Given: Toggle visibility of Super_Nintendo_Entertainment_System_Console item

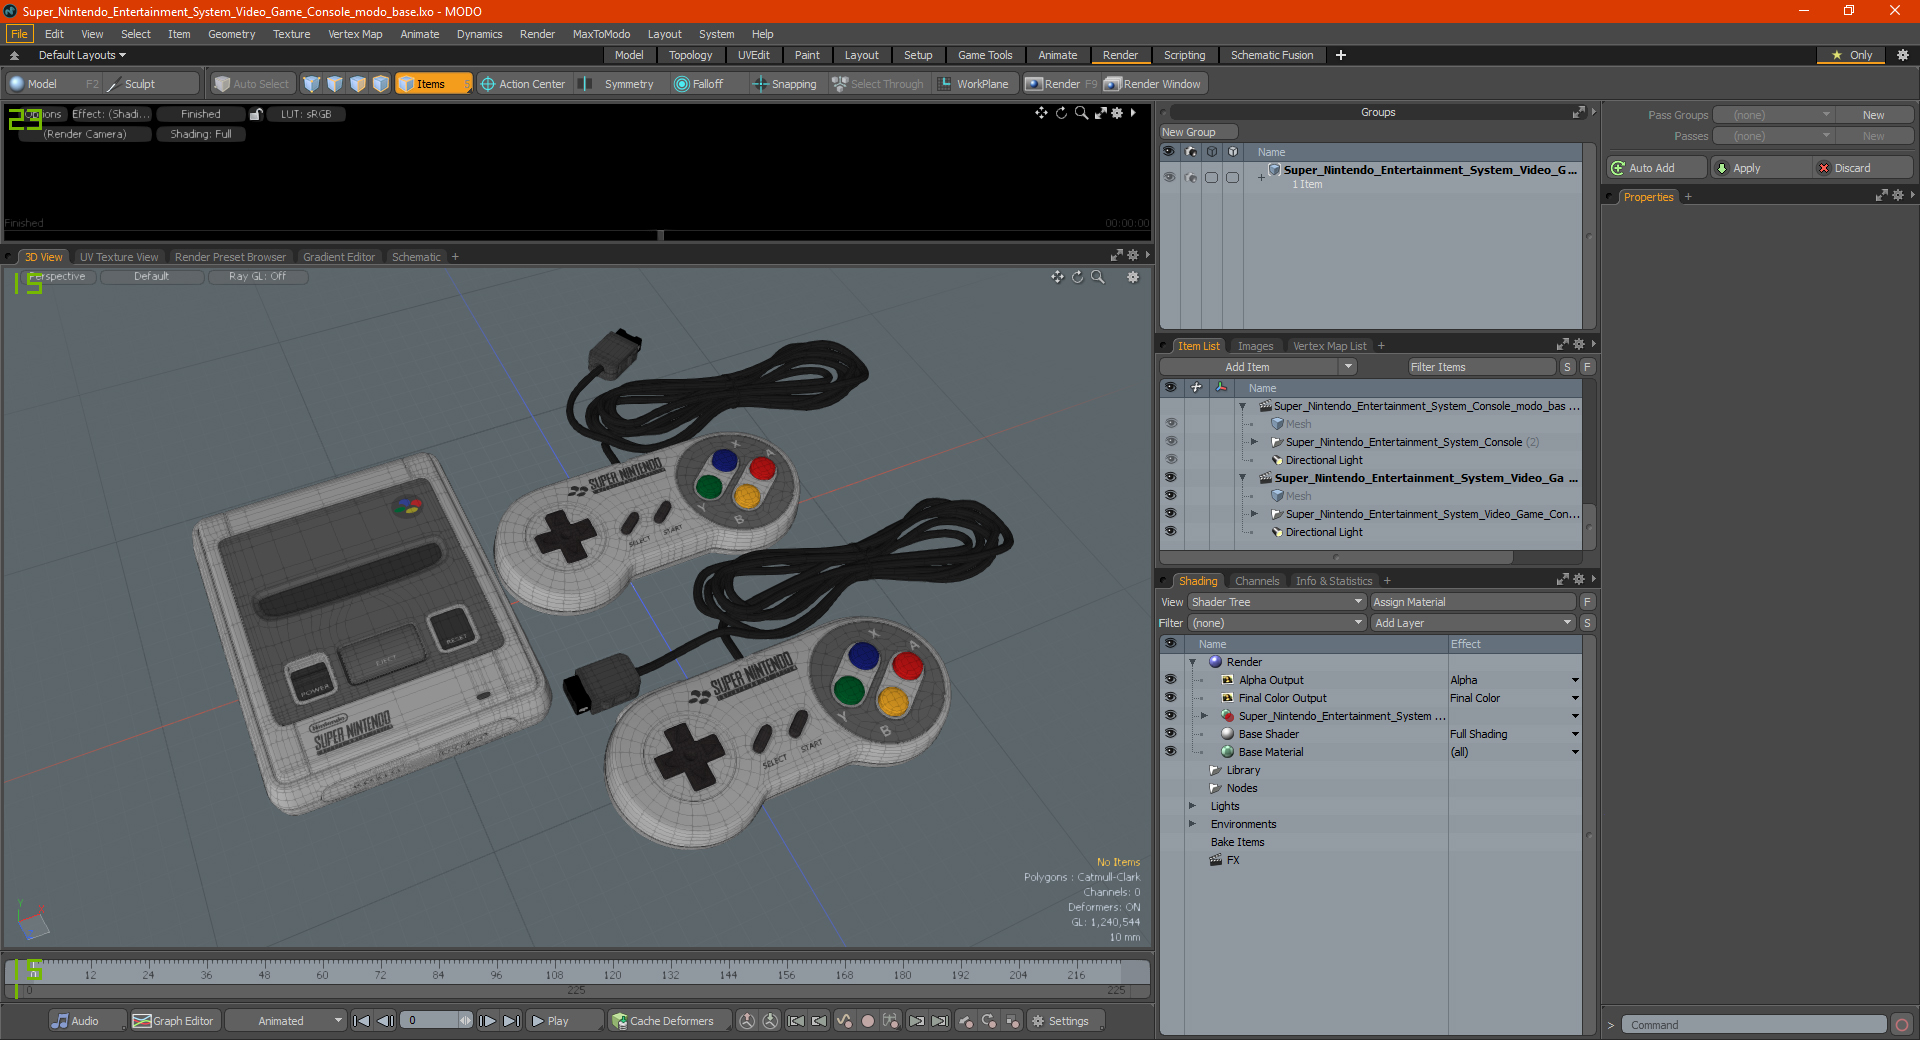Looking at the screenshot, I should 1170,442.
